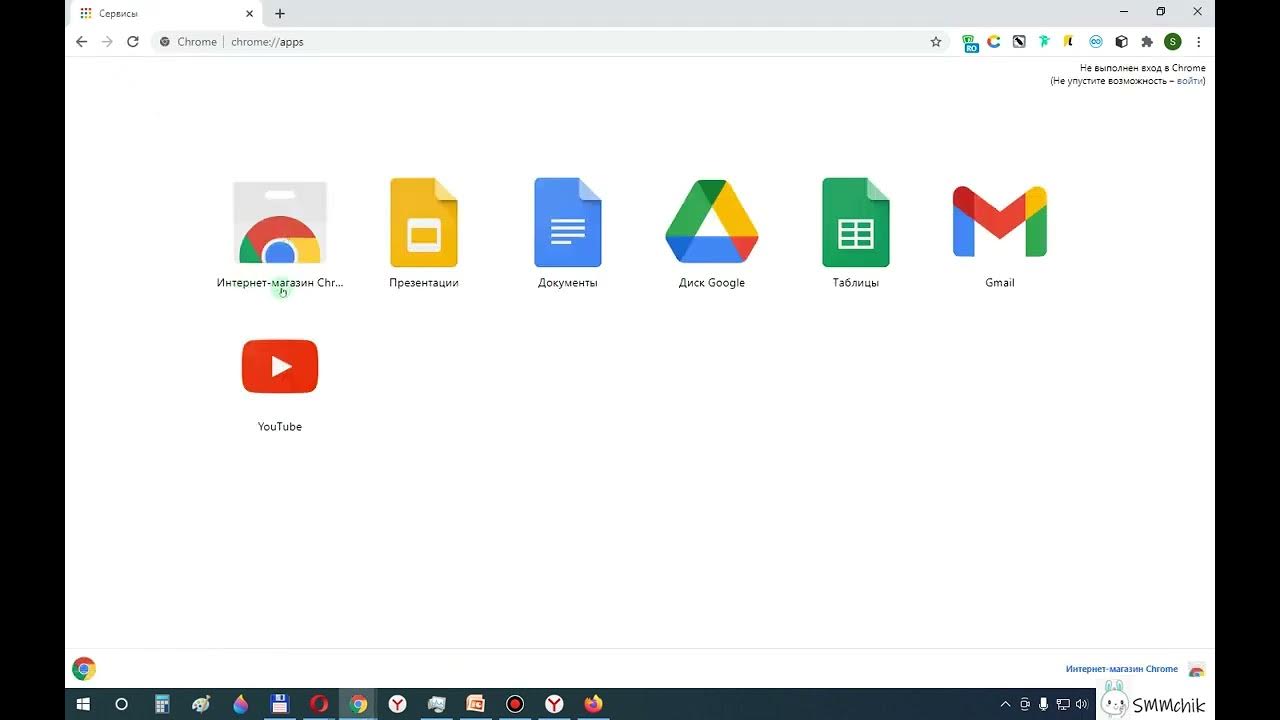Open the Paint palette taskbar icon
This screenshot has height=720, width=1280.
pos(201,704)
